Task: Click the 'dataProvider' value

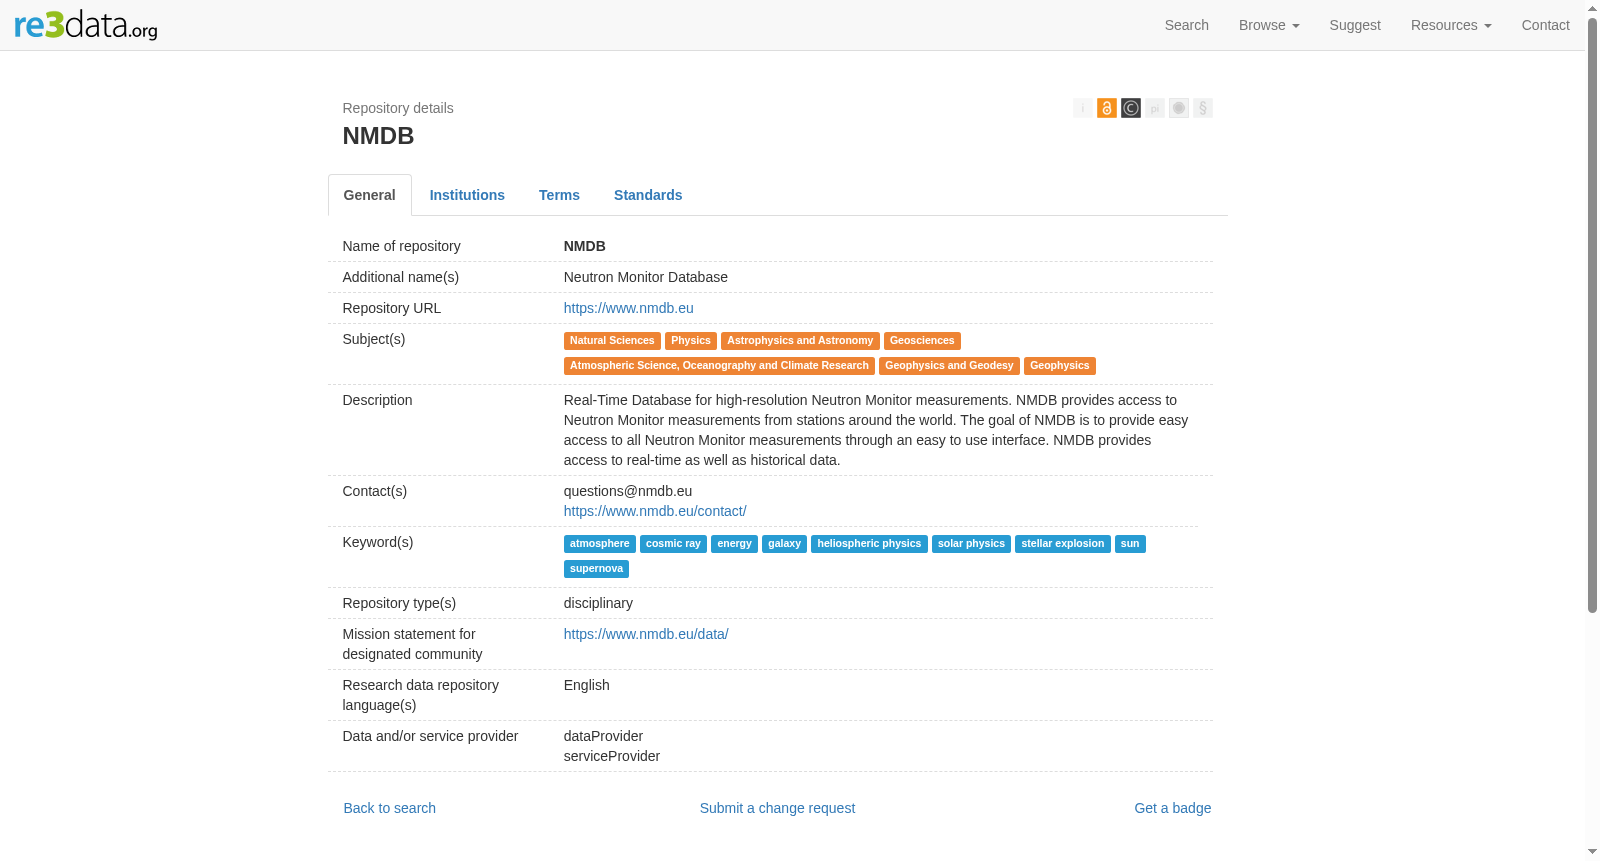Action: 603,736
